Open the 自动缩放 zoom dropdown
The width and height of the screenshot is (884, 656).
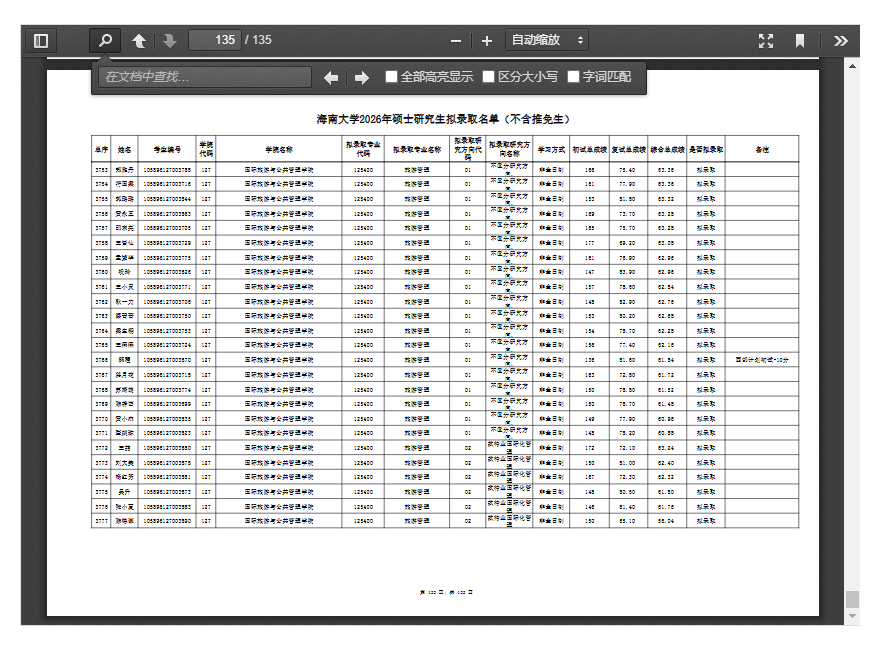click(547, 40)
